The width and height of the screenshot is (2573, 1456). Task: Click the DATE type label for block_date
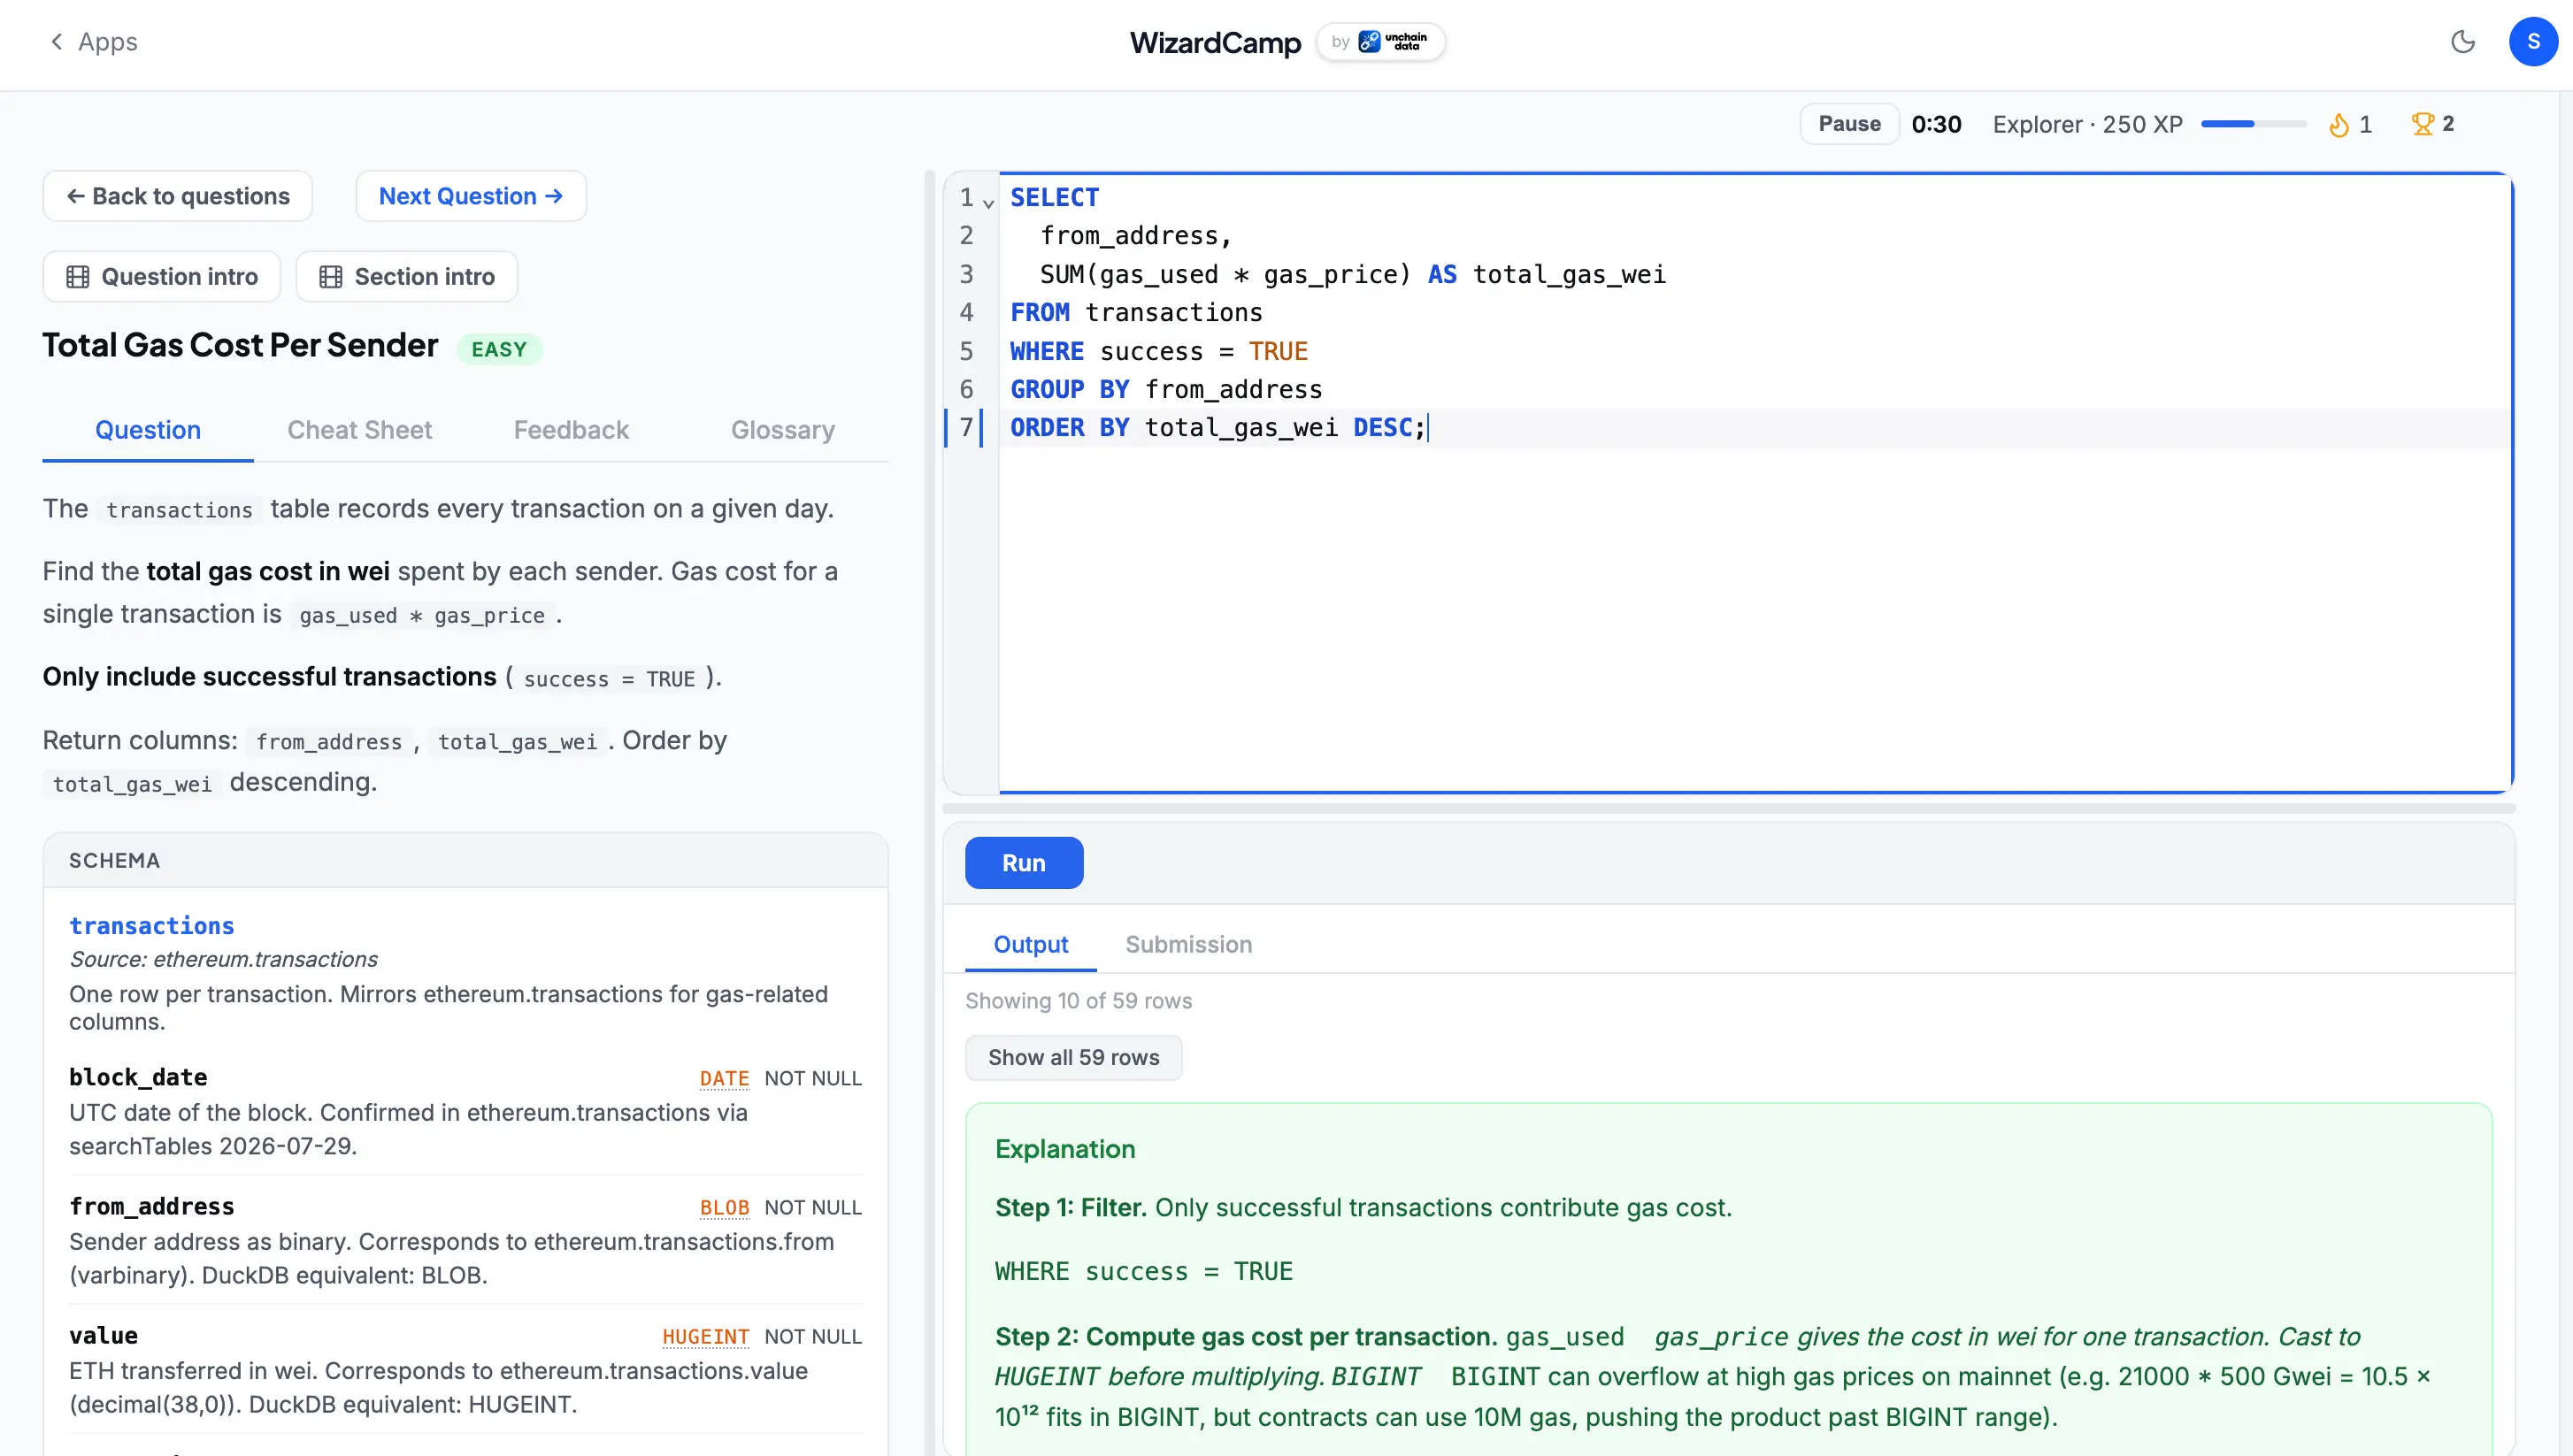click(724, 1078)
